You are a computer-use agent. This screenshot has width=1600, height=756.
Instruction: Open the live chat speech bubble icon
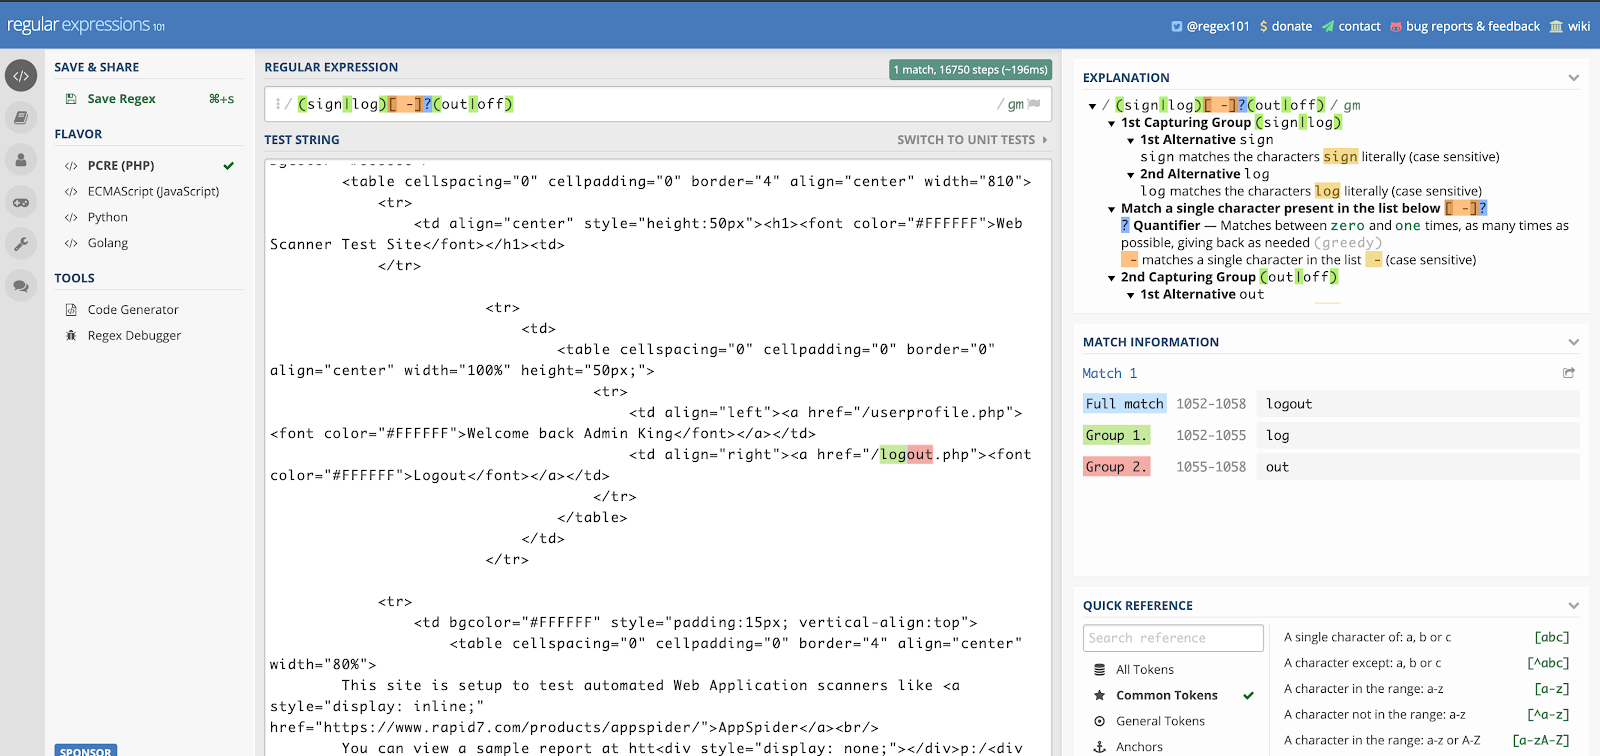[21, 286]
